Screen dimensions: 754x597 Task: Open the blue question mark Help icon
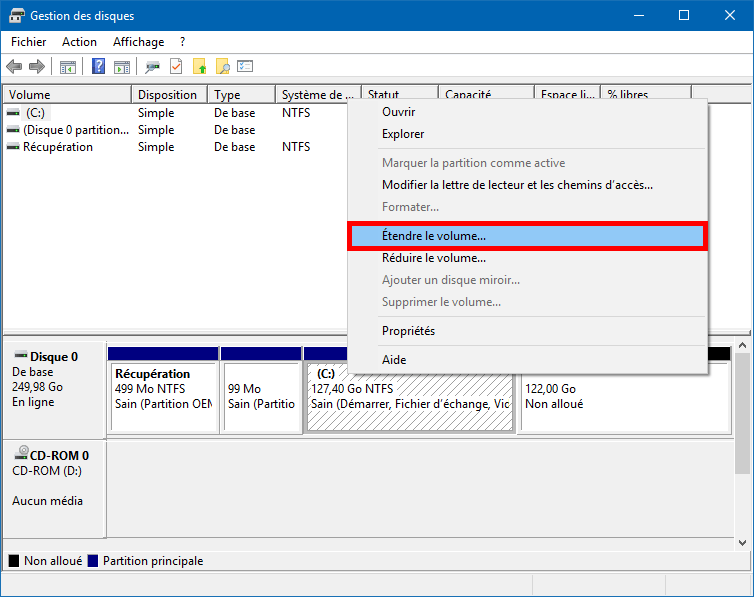(98, 66)
